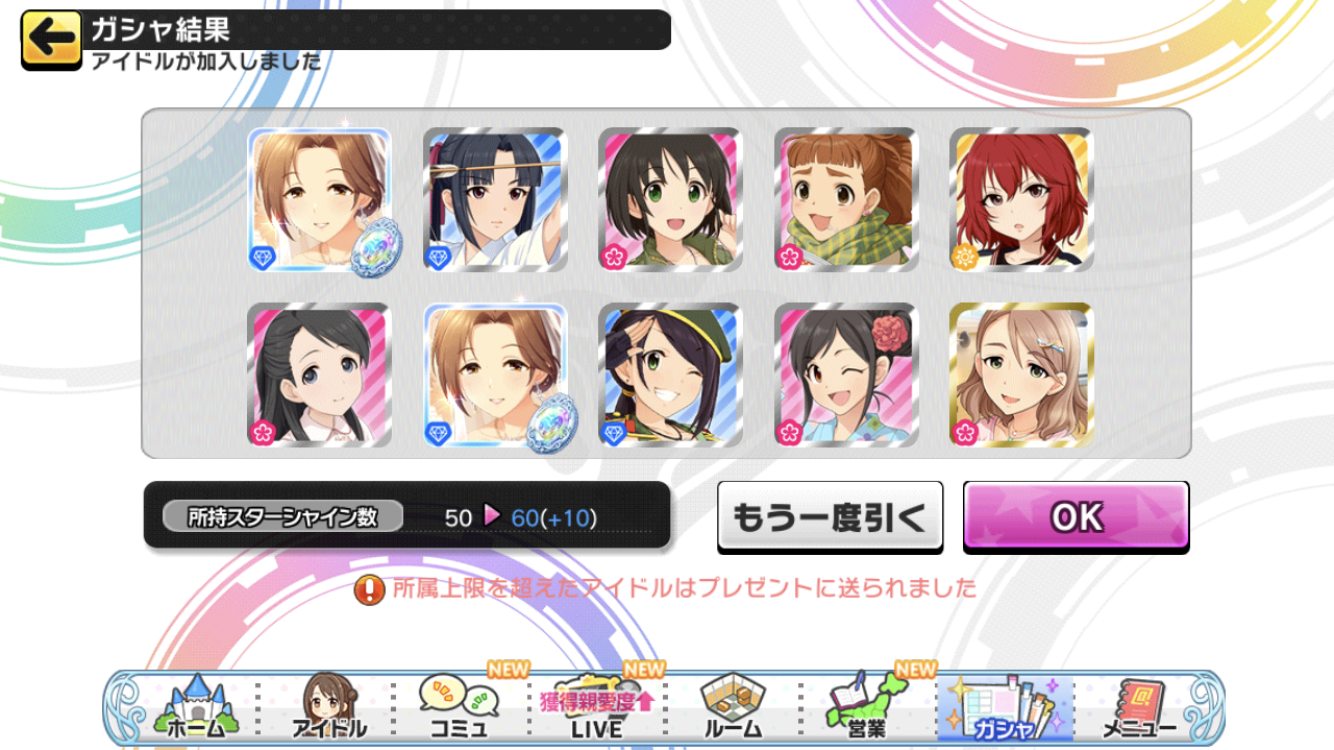Open the ルーム room icon

(x=732, y=707)
